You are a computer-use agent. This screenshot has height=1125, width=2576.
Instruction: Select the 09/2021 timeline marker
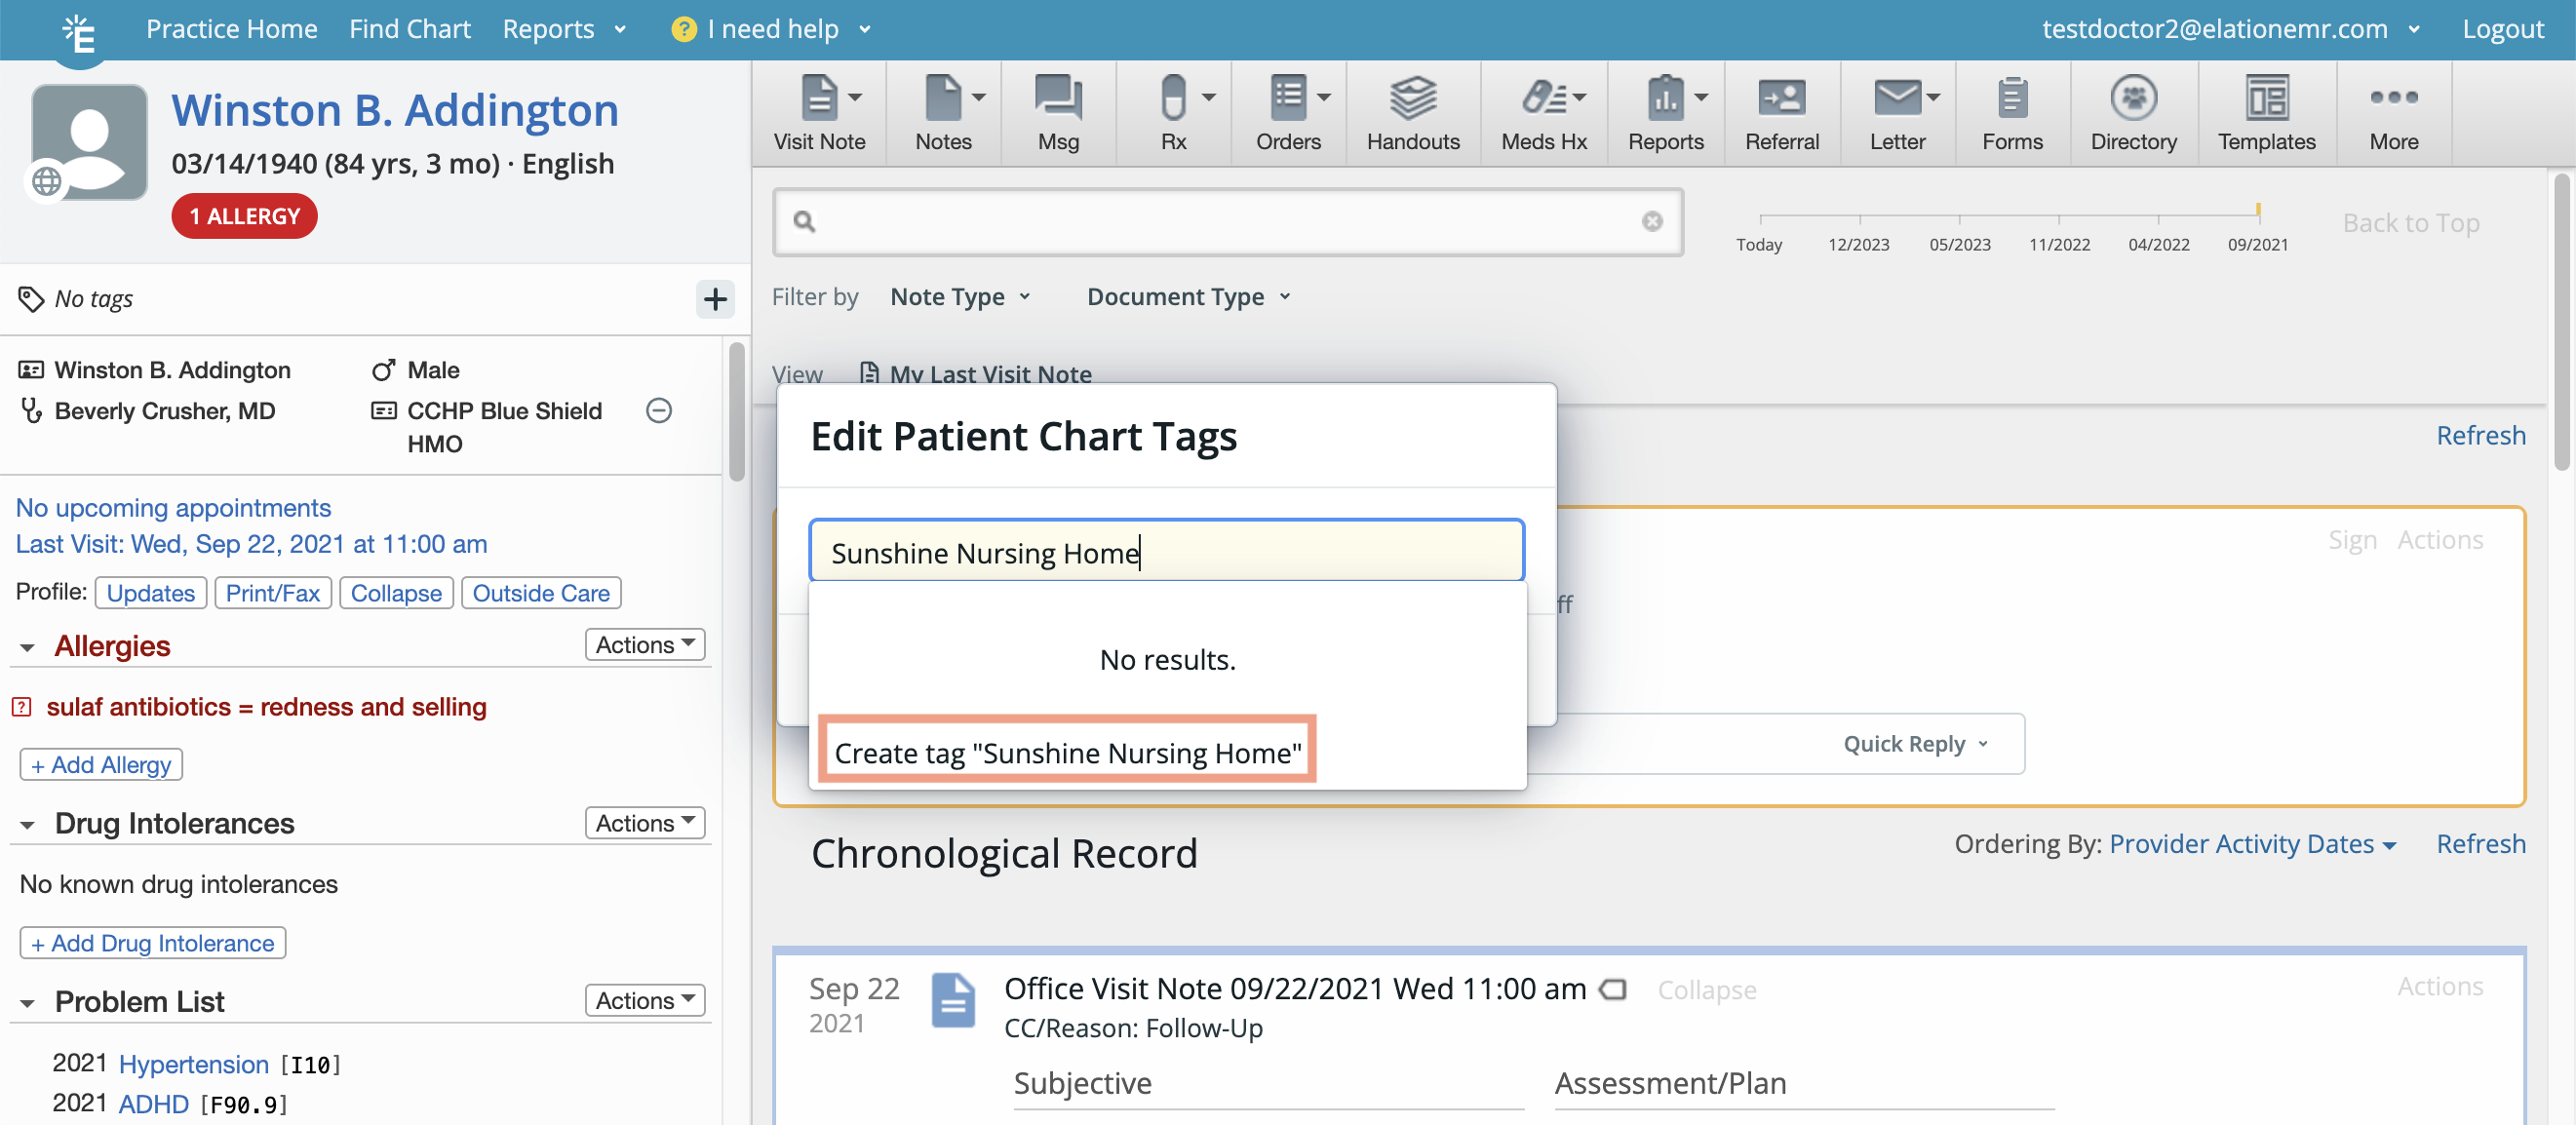pyautogui.click(x=2259, y=243)
